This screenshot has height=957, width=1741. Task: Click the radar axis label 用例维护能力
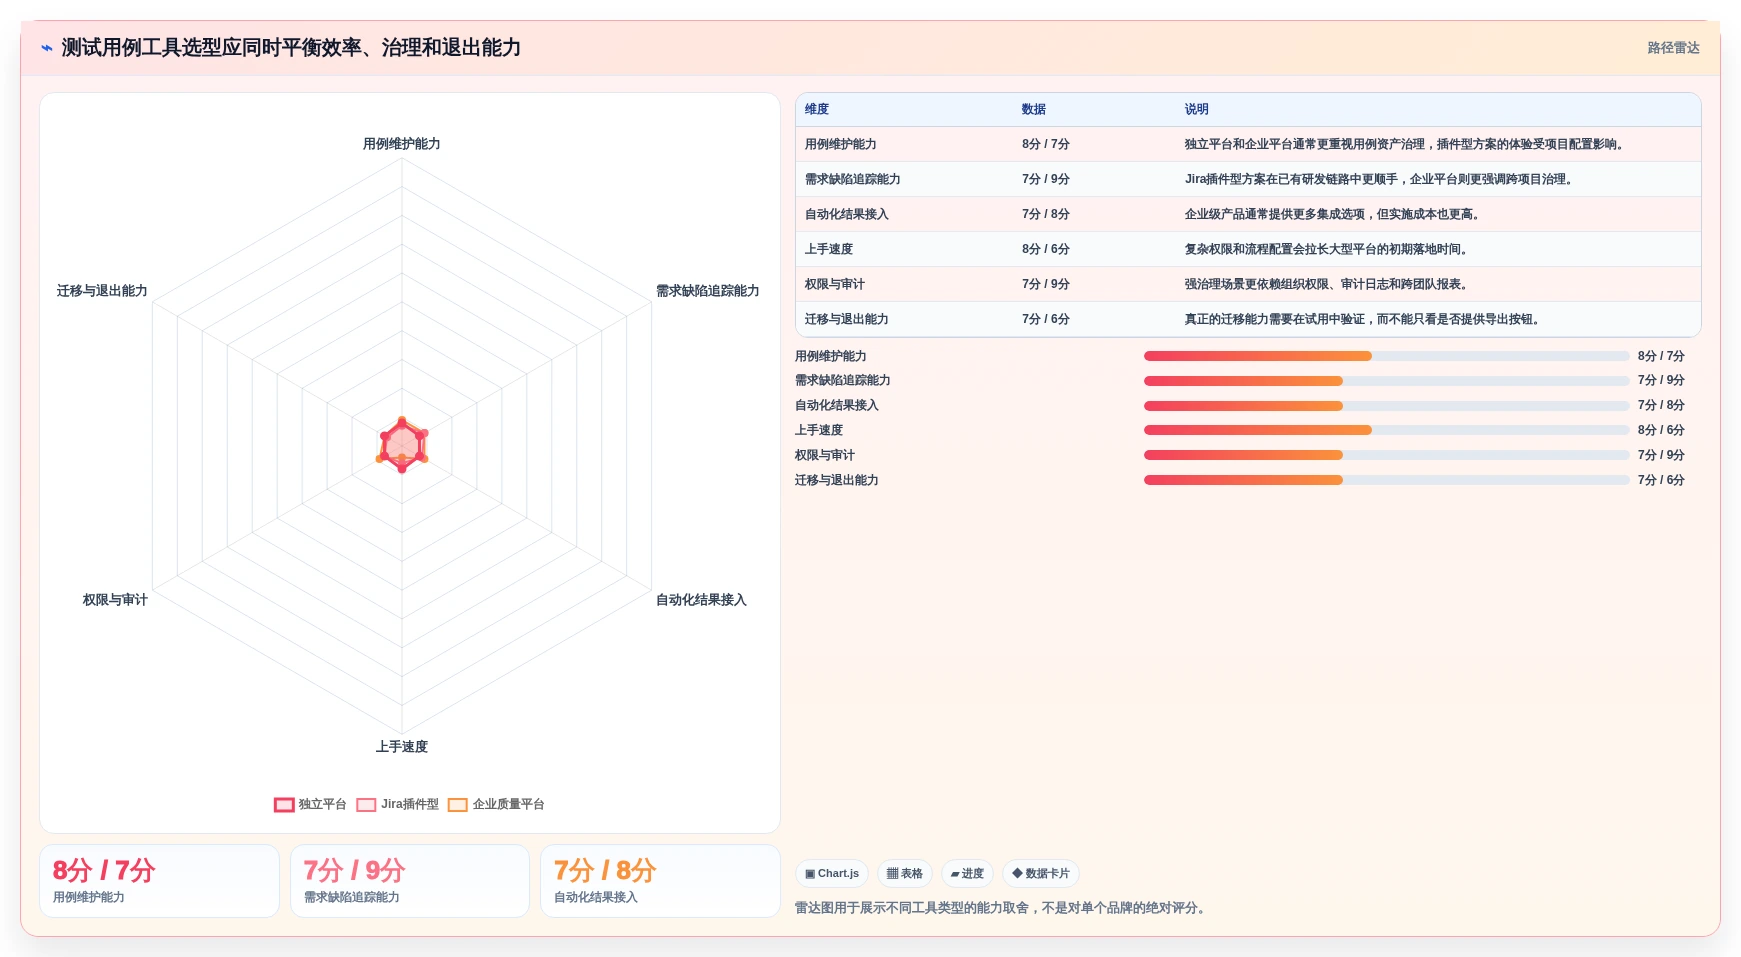(x=402, y=144)
